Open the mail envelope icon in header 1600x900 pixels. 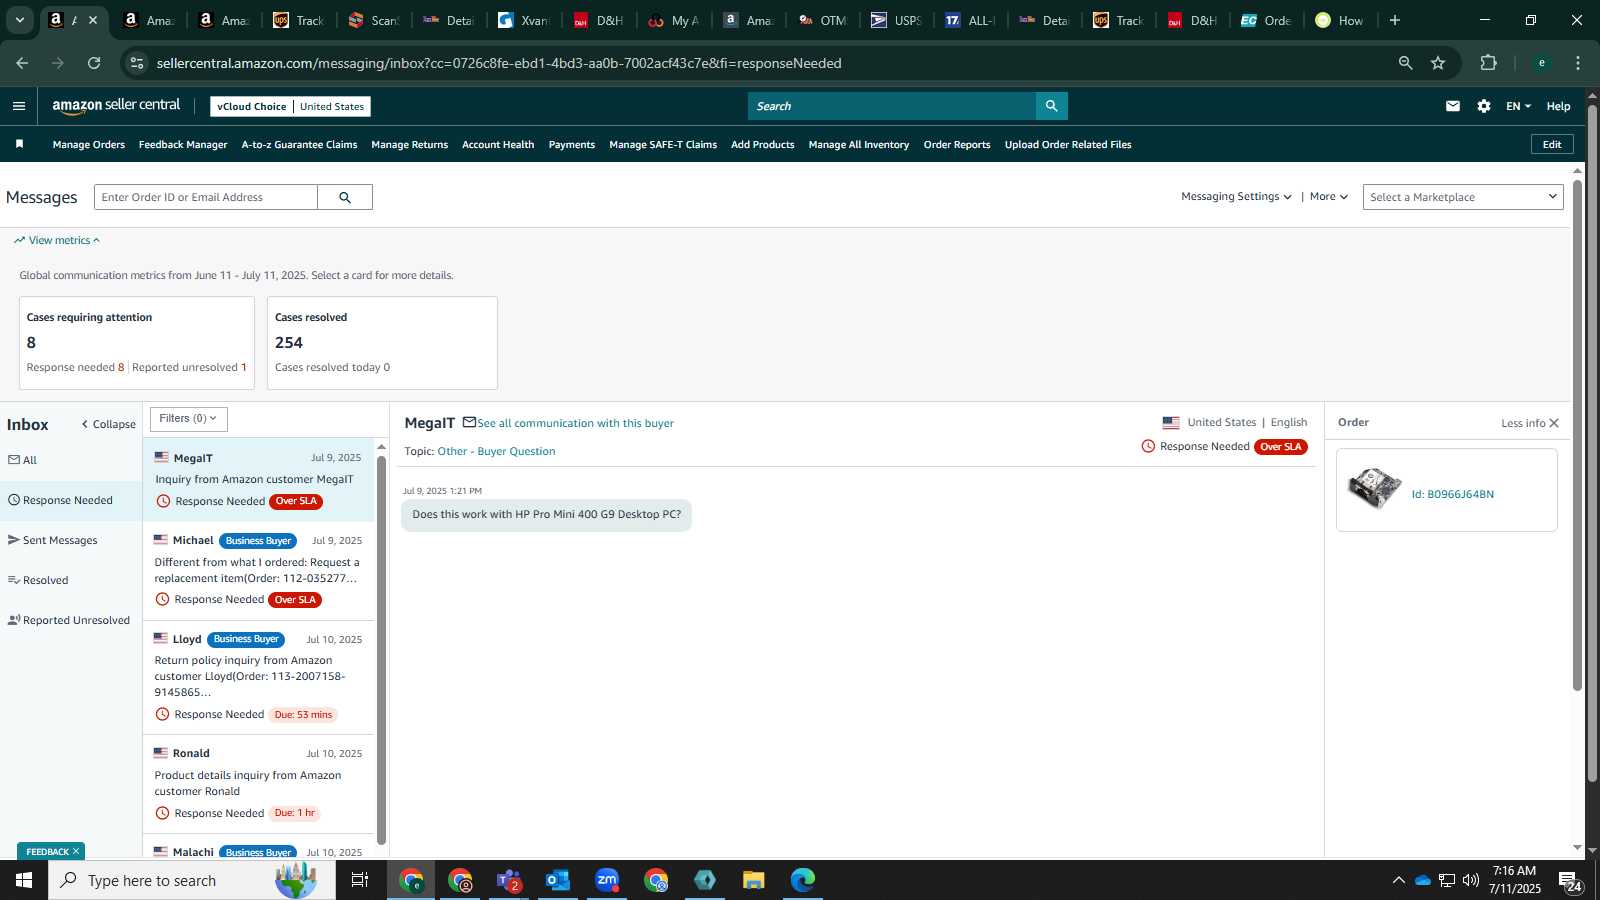tap(1453, 106)
